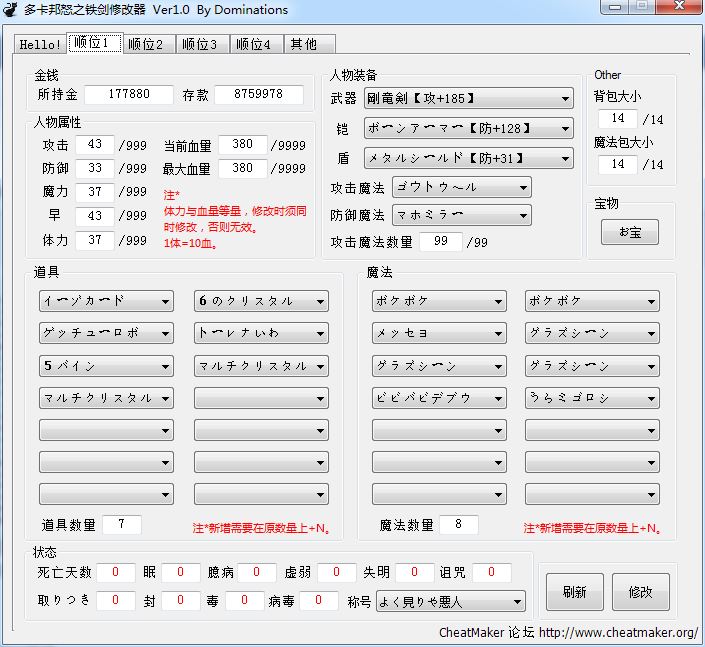Click the 道具数量 item count field
The width and height of the screenshot is (705, 647).
coord(122,525)
